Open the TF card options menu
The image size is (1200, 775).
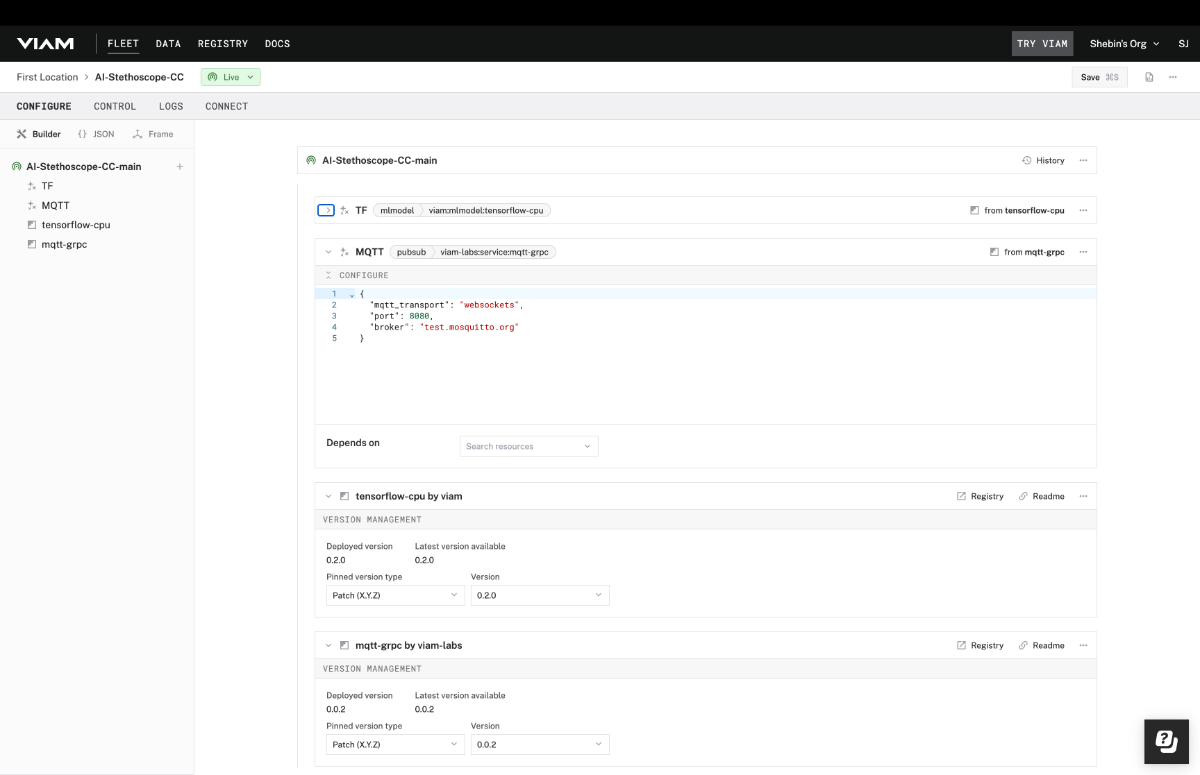[x=1083, y=211]
